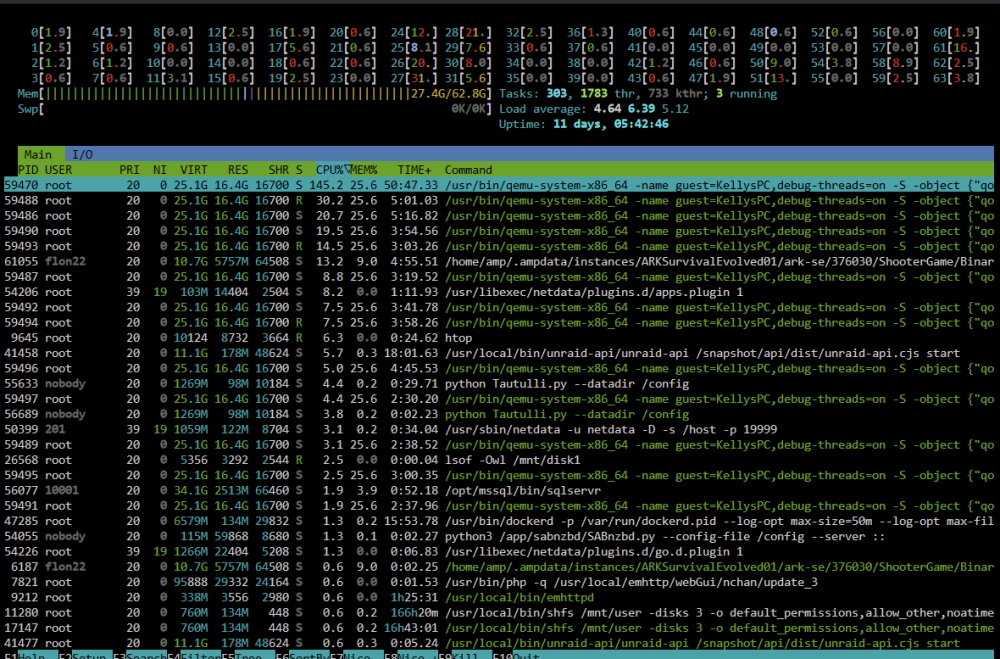Select emhttpd process PID 9212
This screenshot has height=659, width=1000.
coord(499,597)
